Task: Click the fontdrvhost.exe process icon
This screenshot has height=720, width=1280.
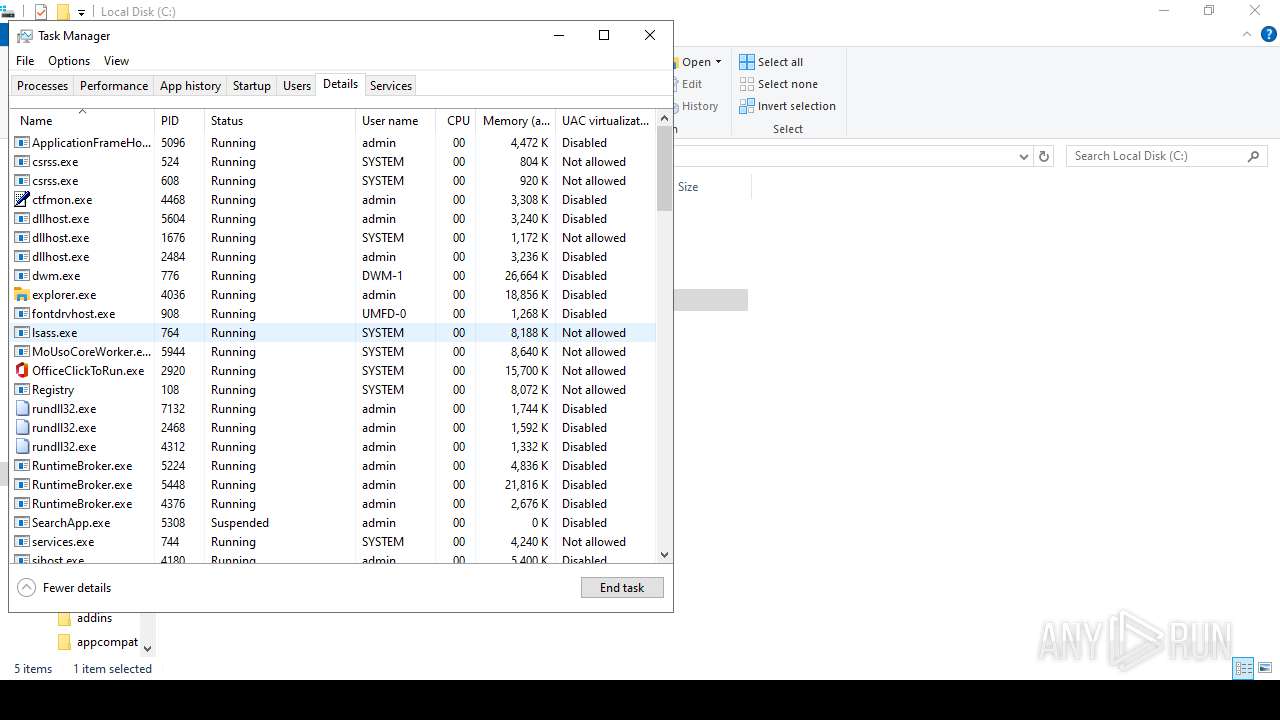Action: coord(22,314)
